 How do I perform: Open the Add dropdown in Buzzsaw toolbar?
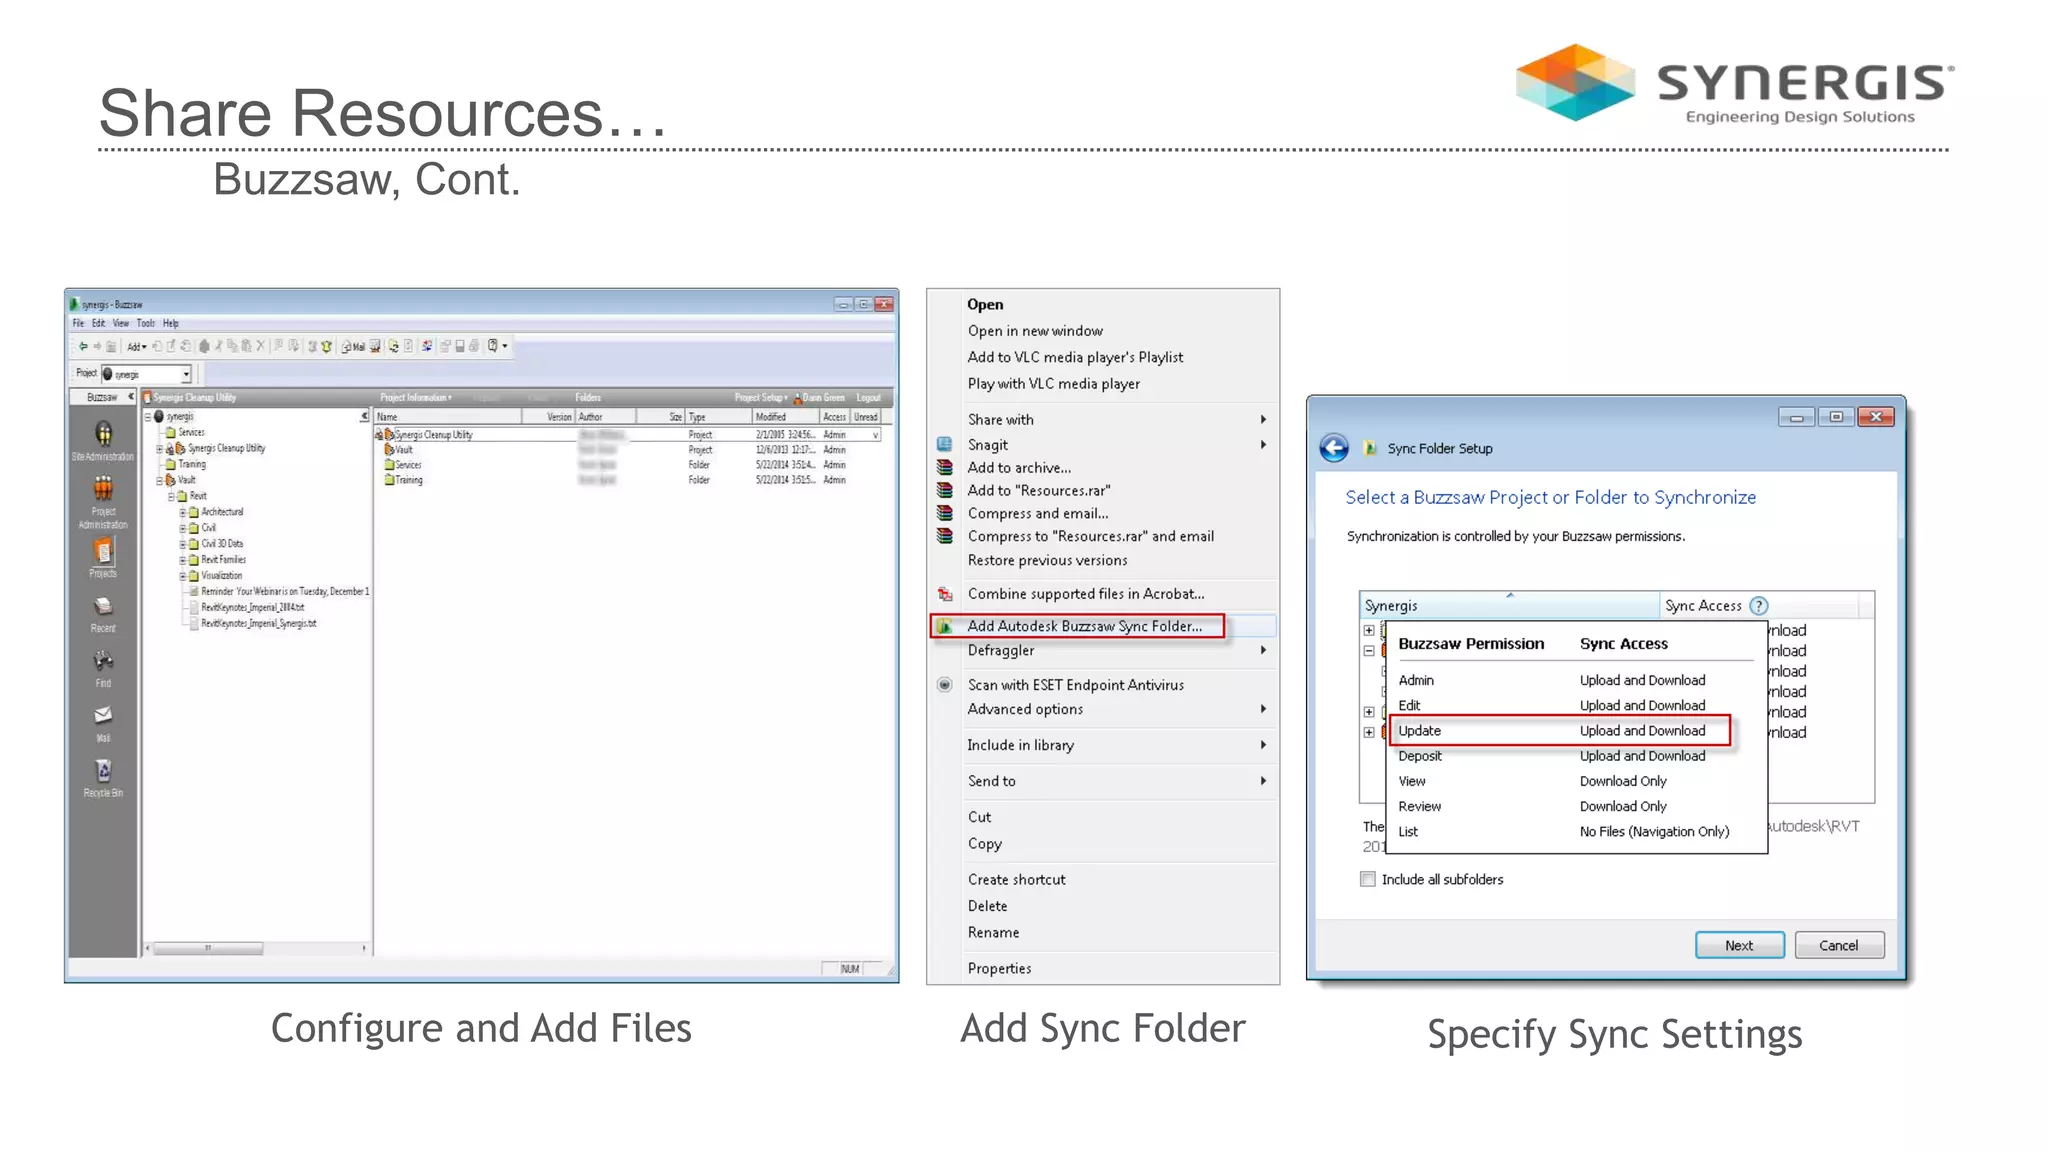coord(137,347)
